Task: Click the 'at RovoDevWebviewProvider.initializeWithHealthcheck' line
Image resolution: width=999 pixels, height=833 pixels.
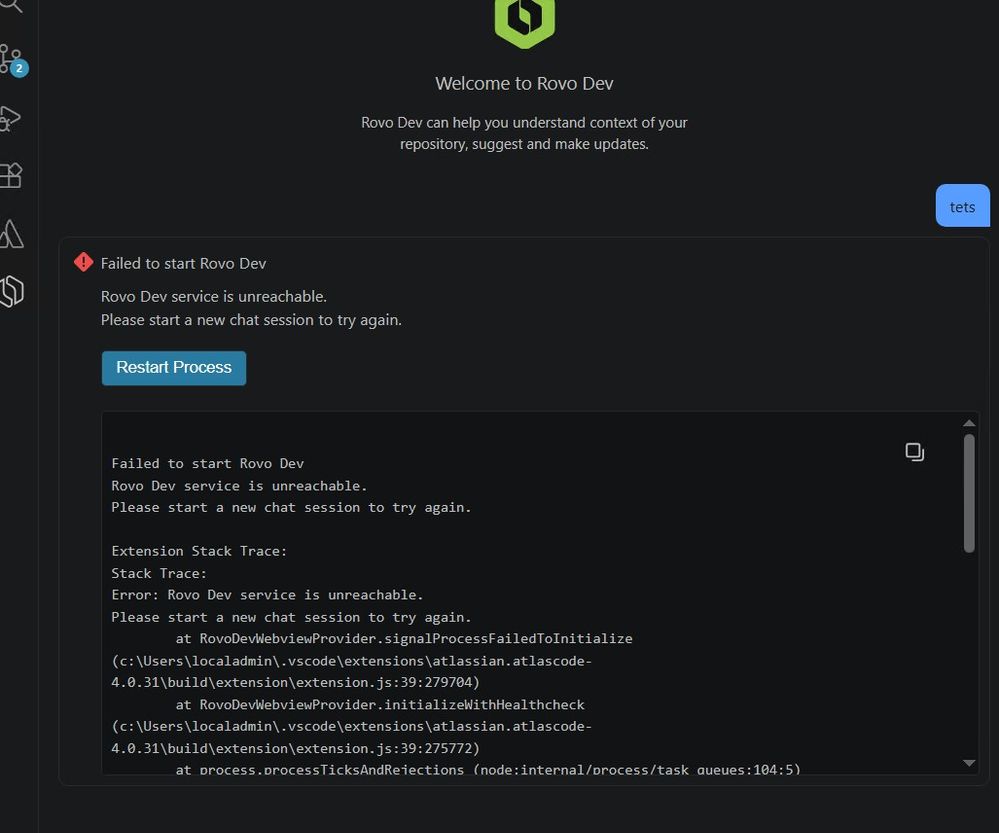Action: [x=380, y=704]
